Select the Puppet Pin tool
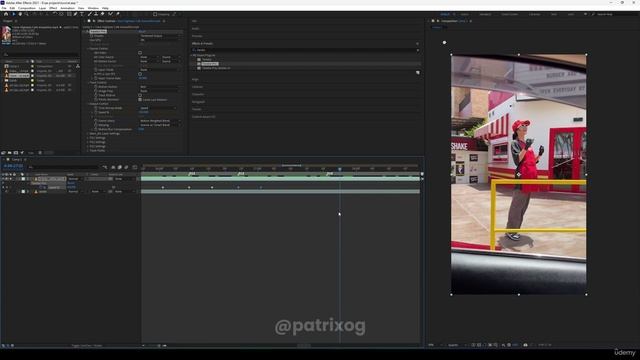 118,14
